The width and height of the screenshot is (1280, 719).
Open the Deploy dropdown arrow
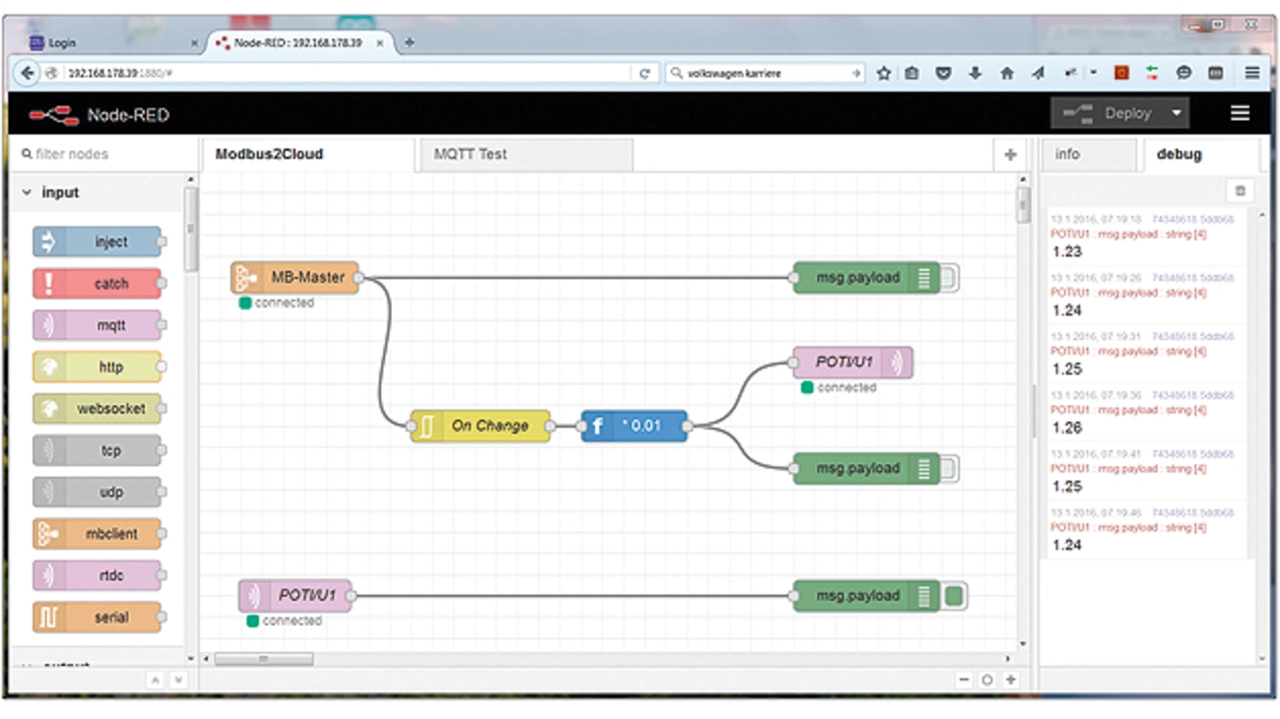pyautogui.click(x=1176, y=114)
